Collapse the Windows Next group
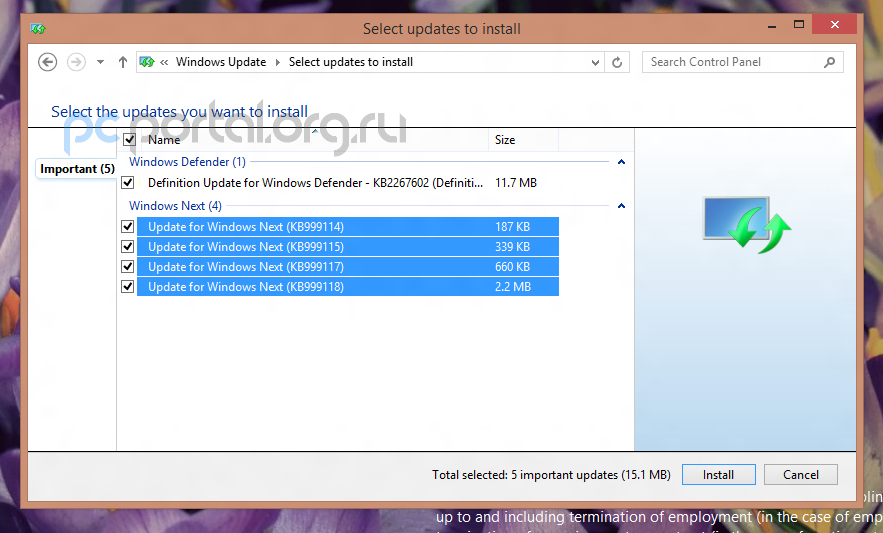This screenshot has width=883, height=533. tap(621, 206)
